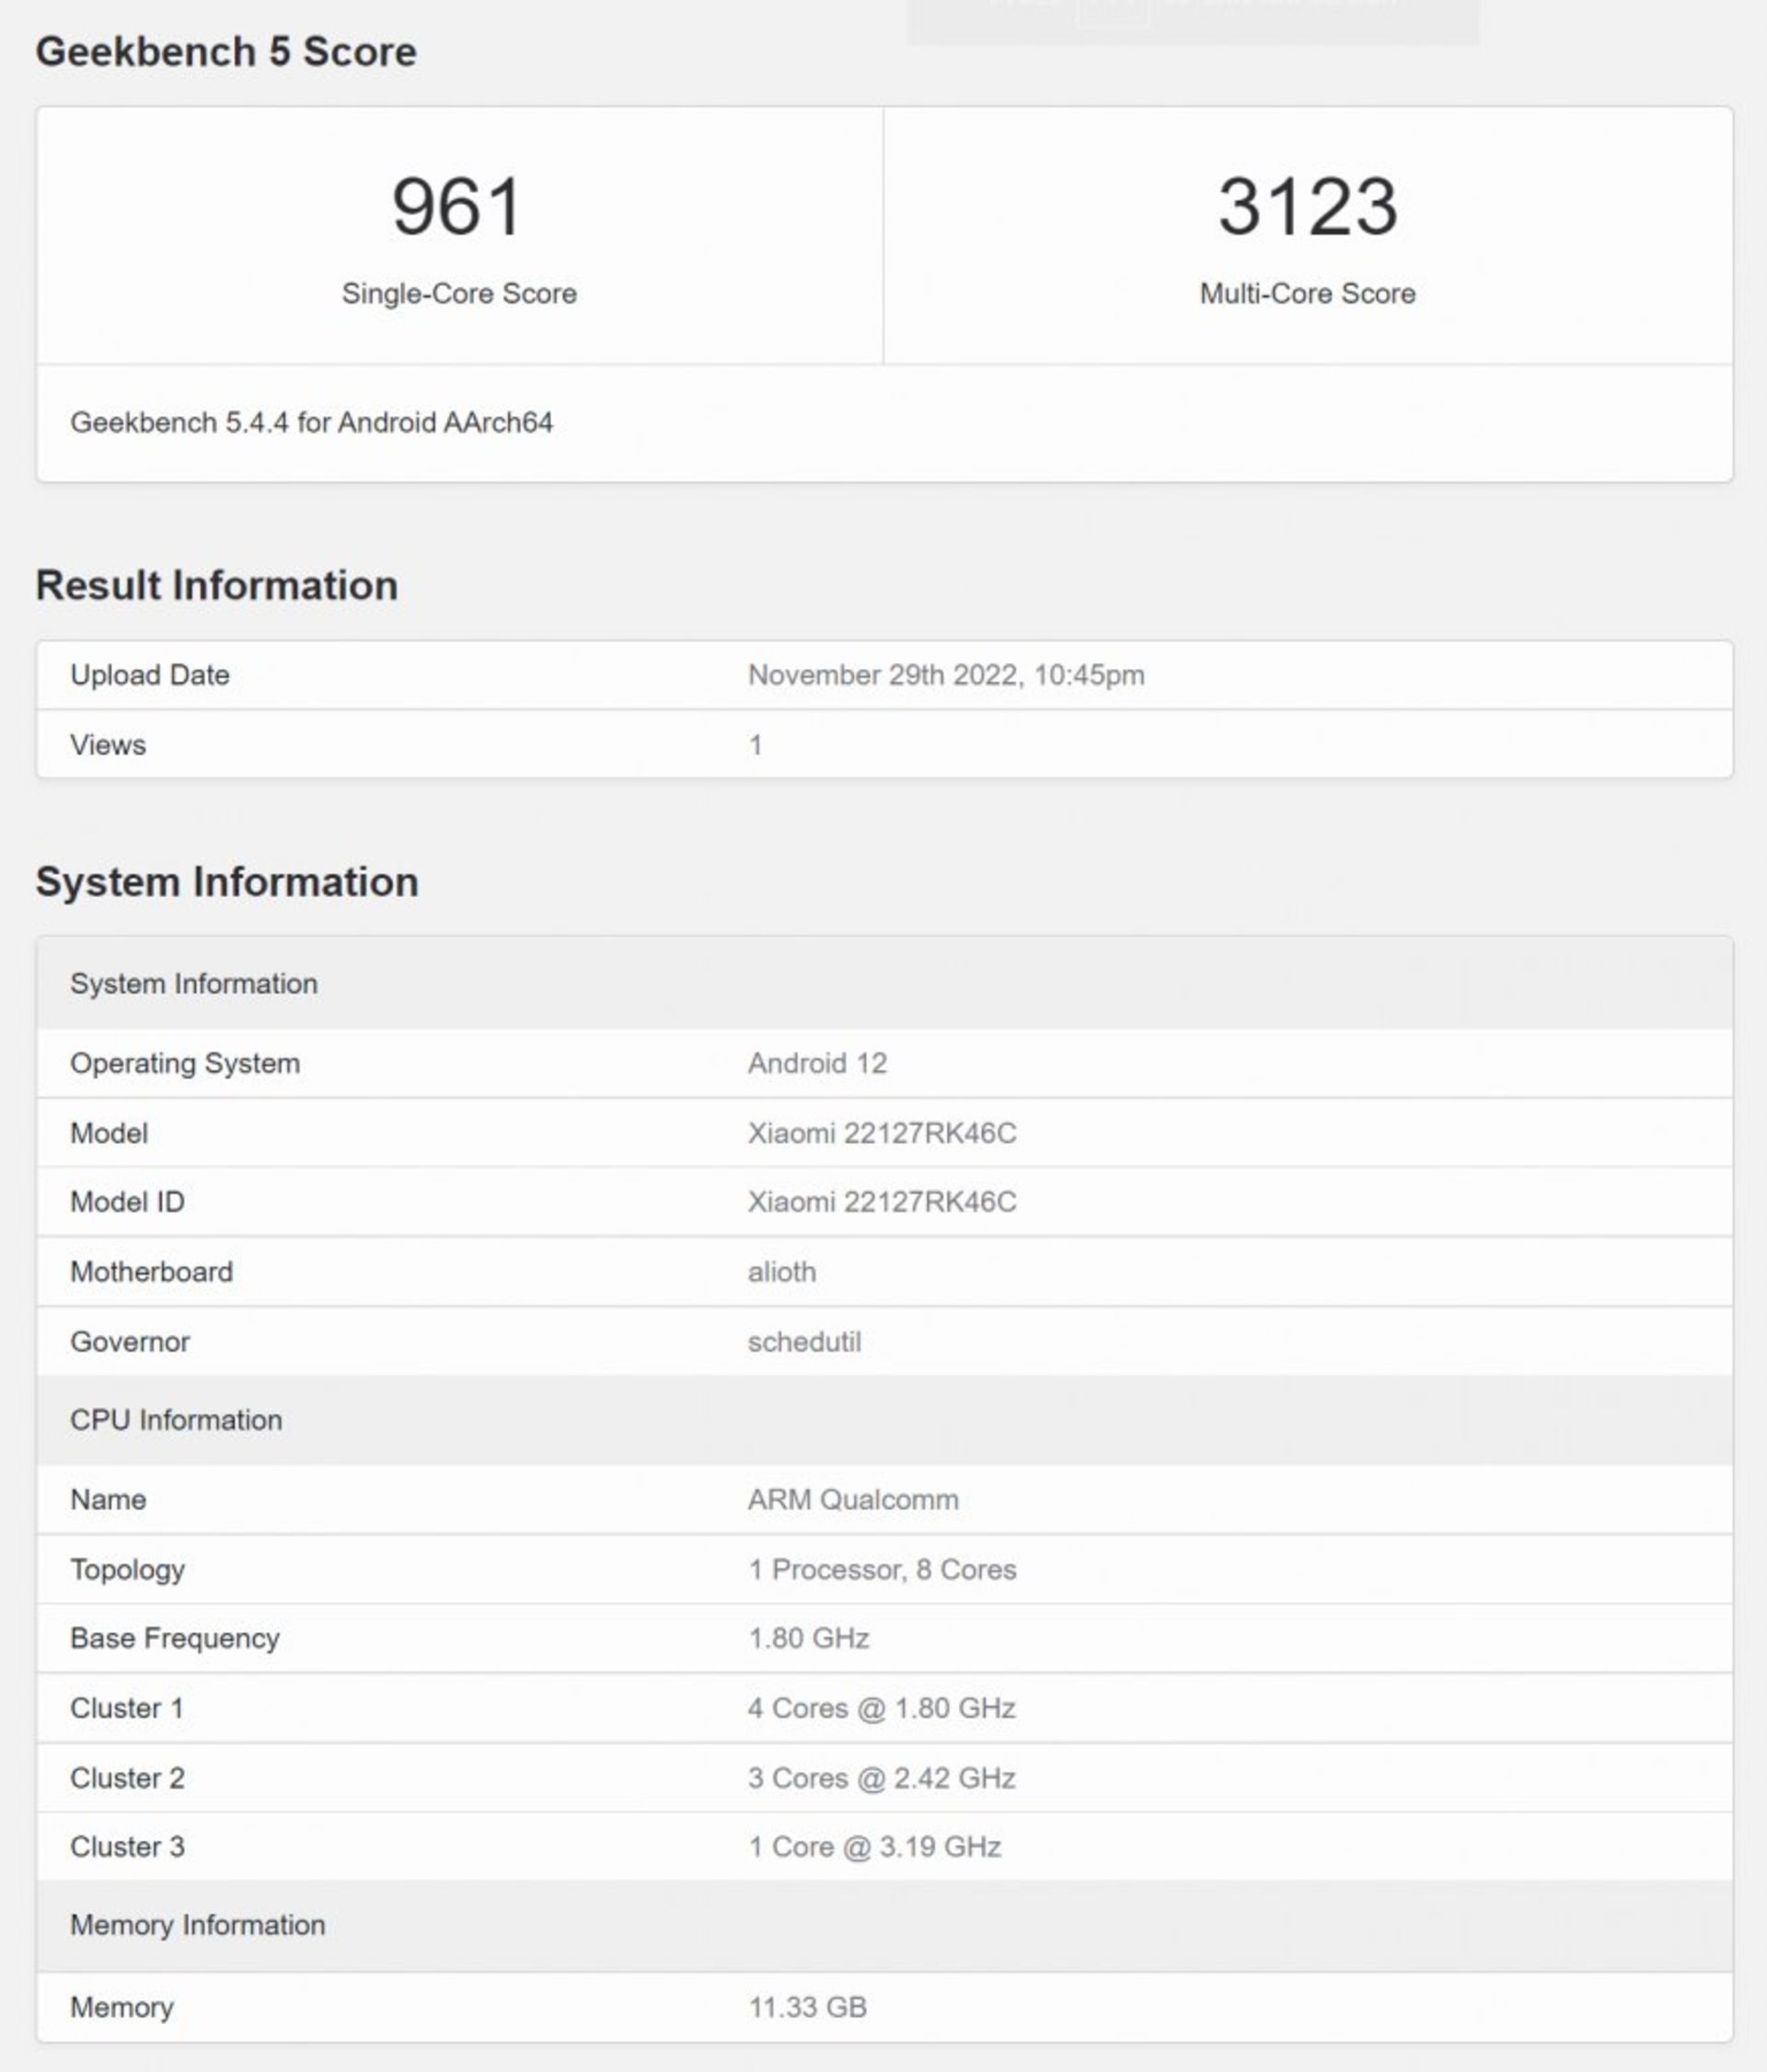This screenshot has width=1767, height=2072.
Task: Click the Memory Information section header
Action: [197, 1925]
